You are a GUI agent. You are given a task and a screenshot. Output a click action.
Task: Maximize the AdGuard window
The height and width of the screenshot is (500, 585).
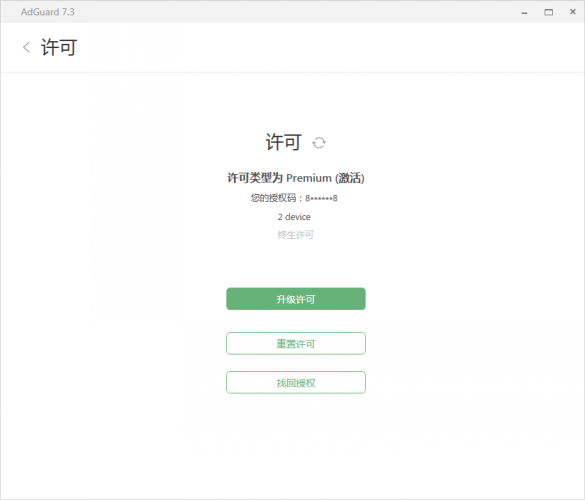coord(548,12)
